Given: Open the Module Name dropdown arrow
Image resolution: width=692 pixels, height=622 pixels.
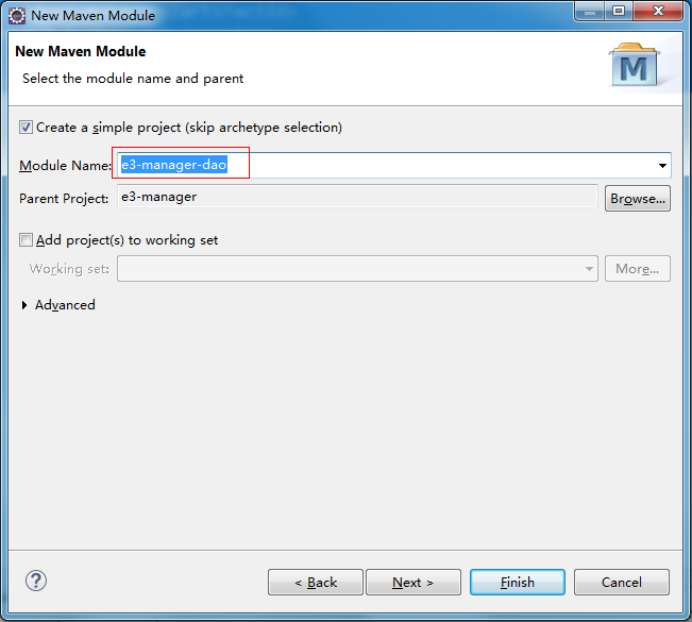Looking at the screenshot, I should click(662, 166).
